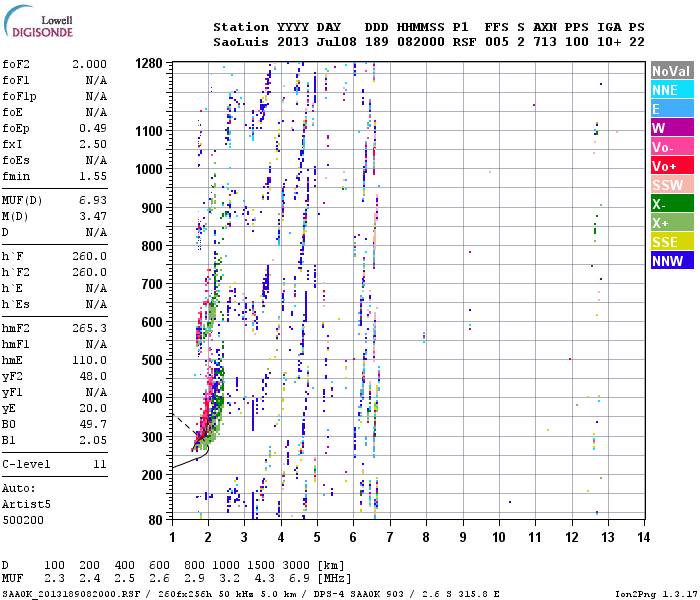Click the MUF(D) value 6.93
Image resolution: width=700 pixels, height=600 pixels.
point(93,200)
